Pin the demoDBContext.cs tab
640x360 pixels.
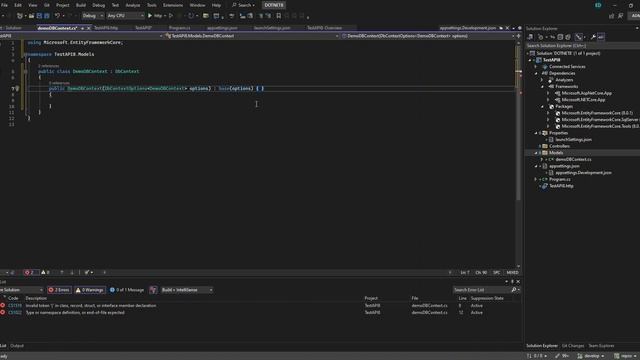(82, 28)
